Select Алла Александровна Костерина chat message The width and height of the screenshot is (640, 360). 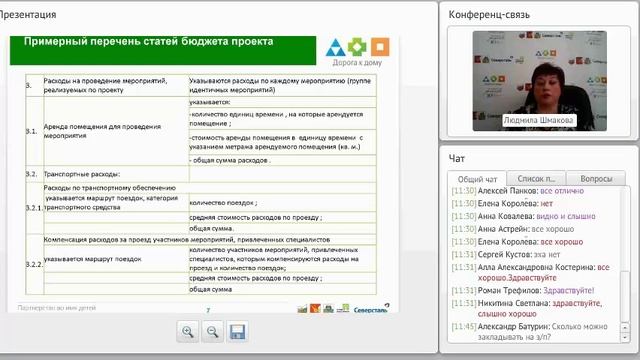[x=531, y=272]
